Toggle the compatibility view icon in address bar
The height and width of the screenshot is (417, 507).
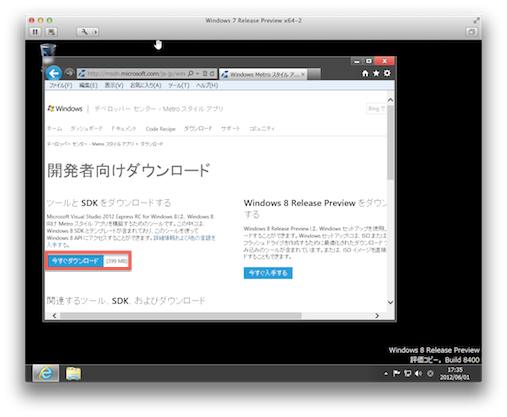click(205, 73)
